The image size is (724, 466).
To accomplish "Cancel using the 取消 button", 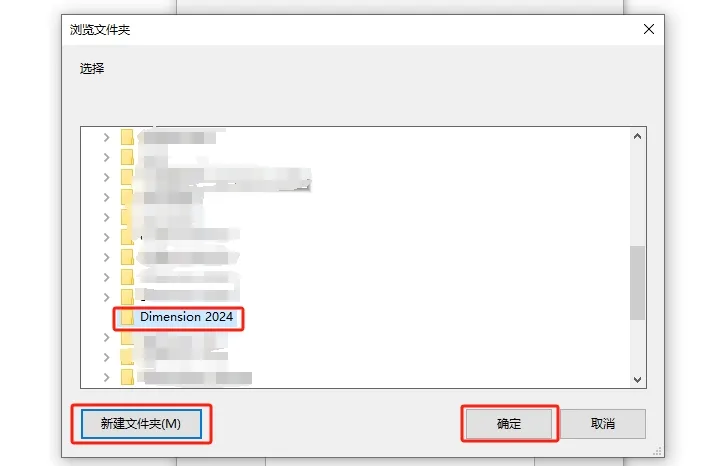I will (x=603, y=424).
